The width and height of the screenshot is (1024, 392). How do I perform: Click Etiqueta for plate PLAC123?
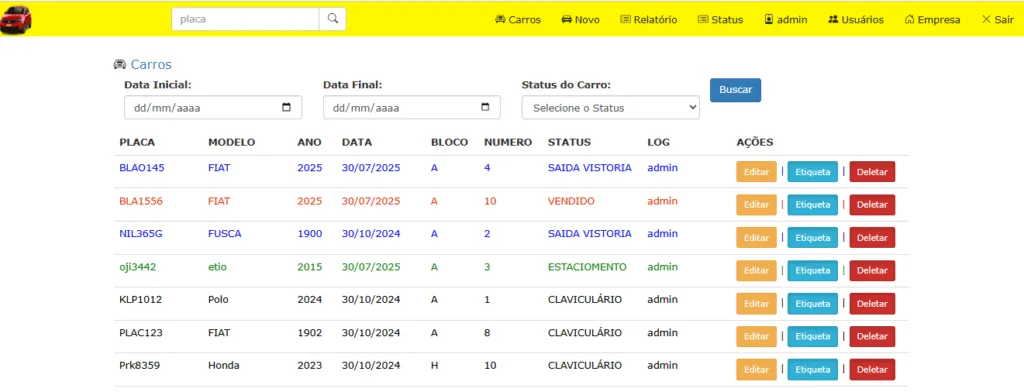812,336
